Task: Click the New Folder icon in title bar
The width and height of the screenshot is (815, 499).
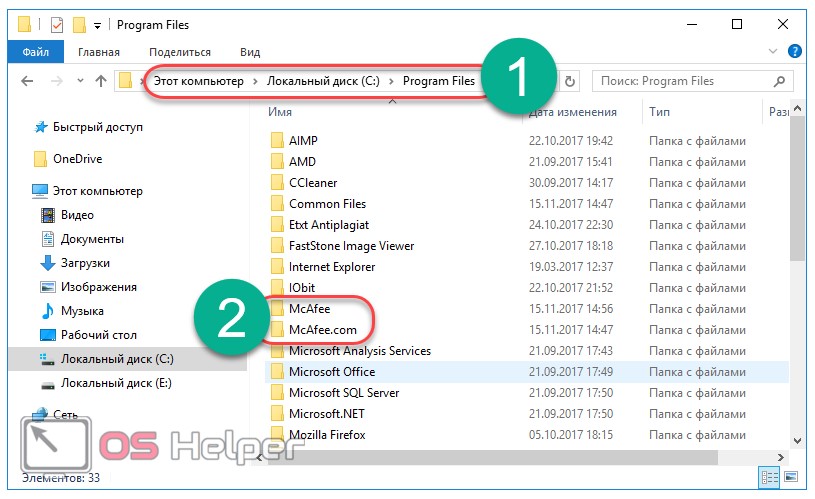Action: tap(79, 24)
